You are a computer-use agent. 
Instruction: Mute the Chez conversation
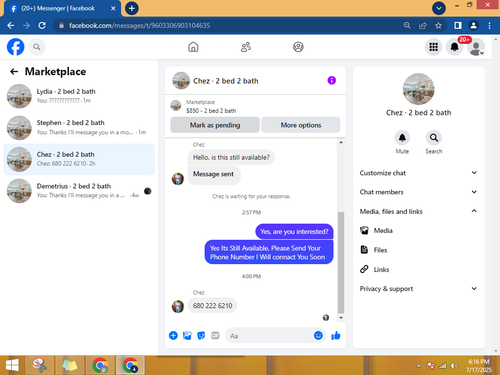pos(402,138)
